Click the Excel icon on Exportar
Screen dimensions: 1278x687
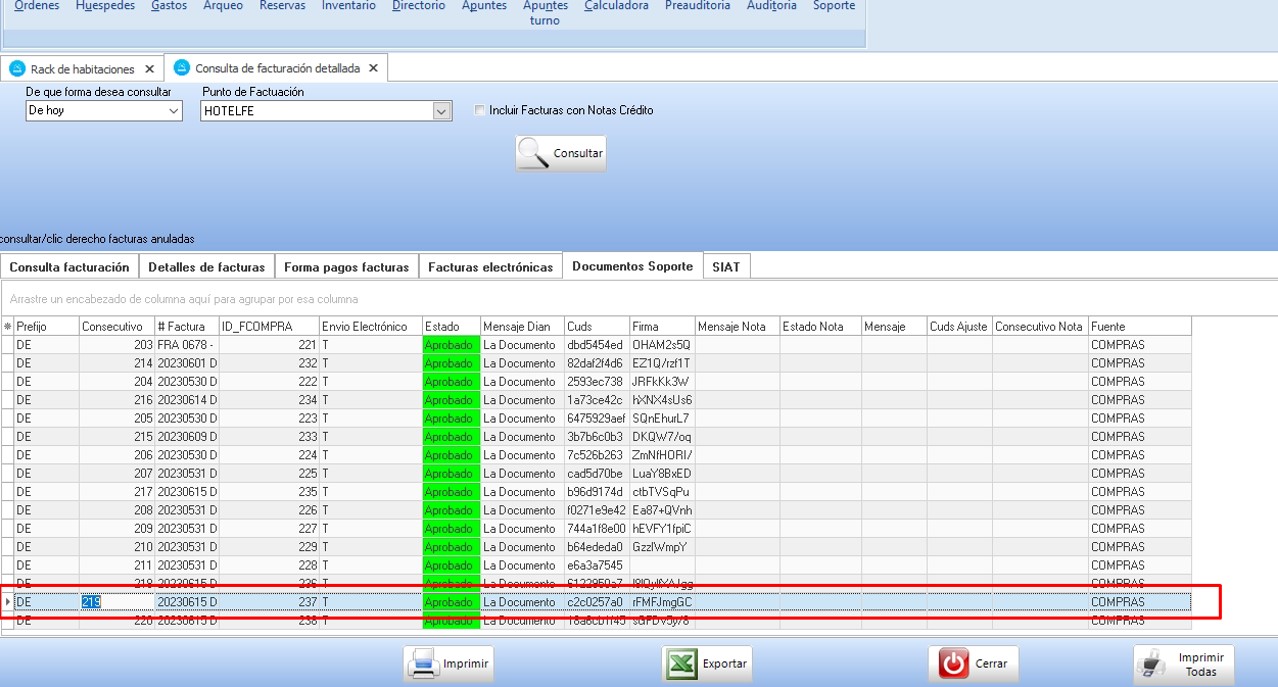(x=682, y=664)
